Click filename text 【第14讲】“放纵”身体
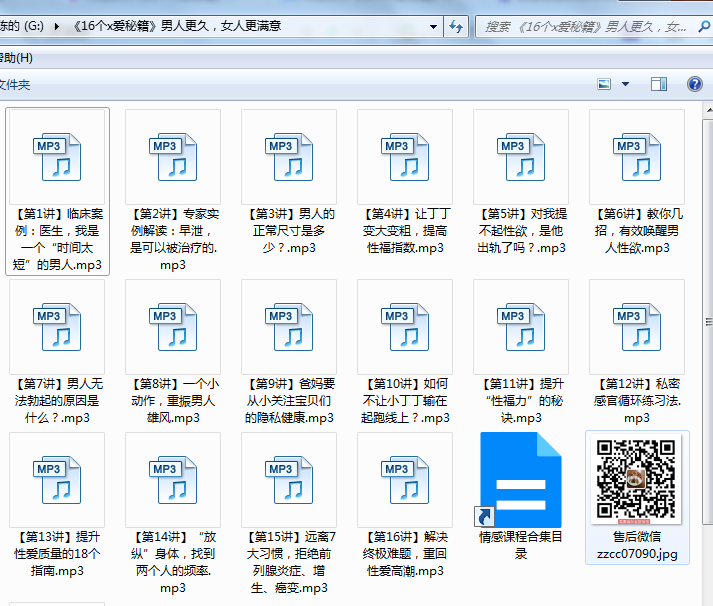The image size is (713, 606). [x=173, y=562]
